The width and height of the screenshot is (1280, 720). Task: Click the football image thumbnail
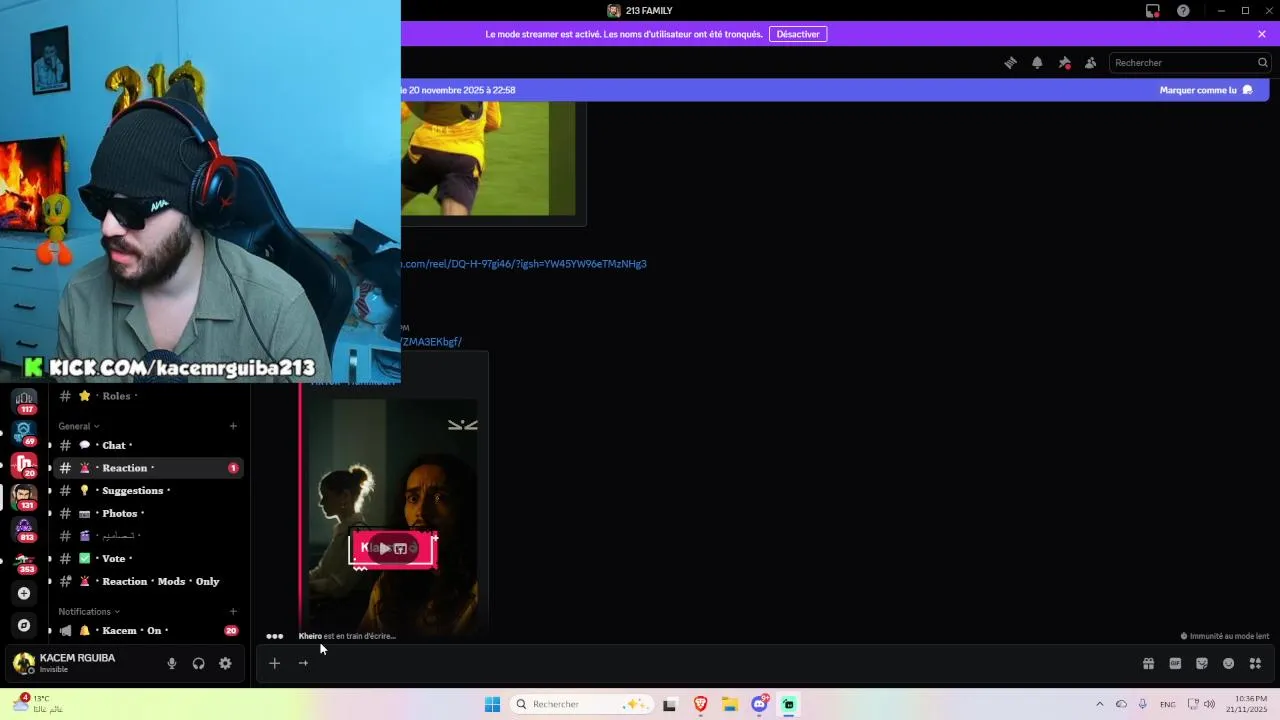[x=488, y=158]
